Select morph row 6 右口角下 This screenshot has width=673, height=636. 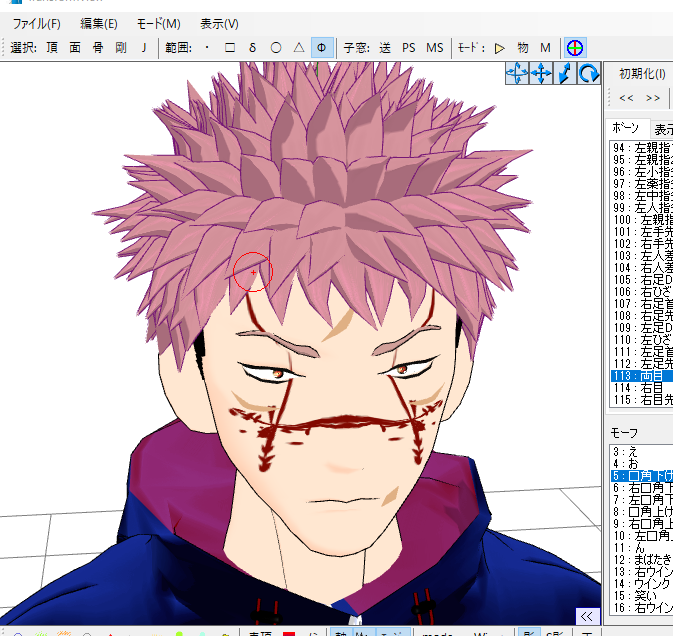(642, 488)
